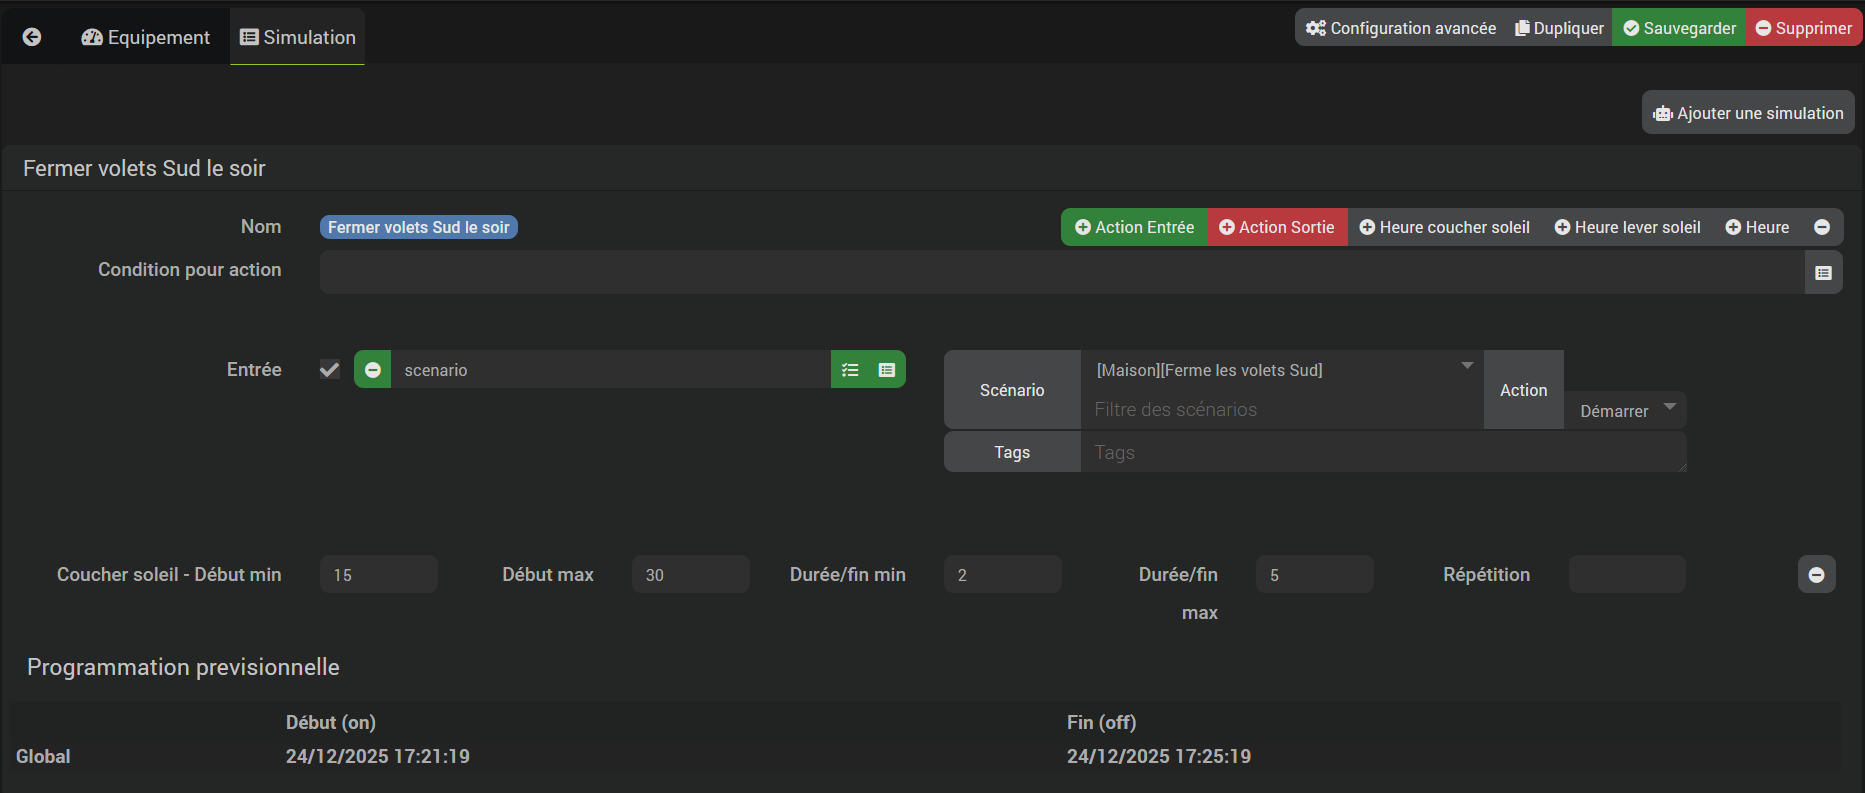The image size is (1865, 793).
Task: Click the scenario command field
Action: point(611,370)
